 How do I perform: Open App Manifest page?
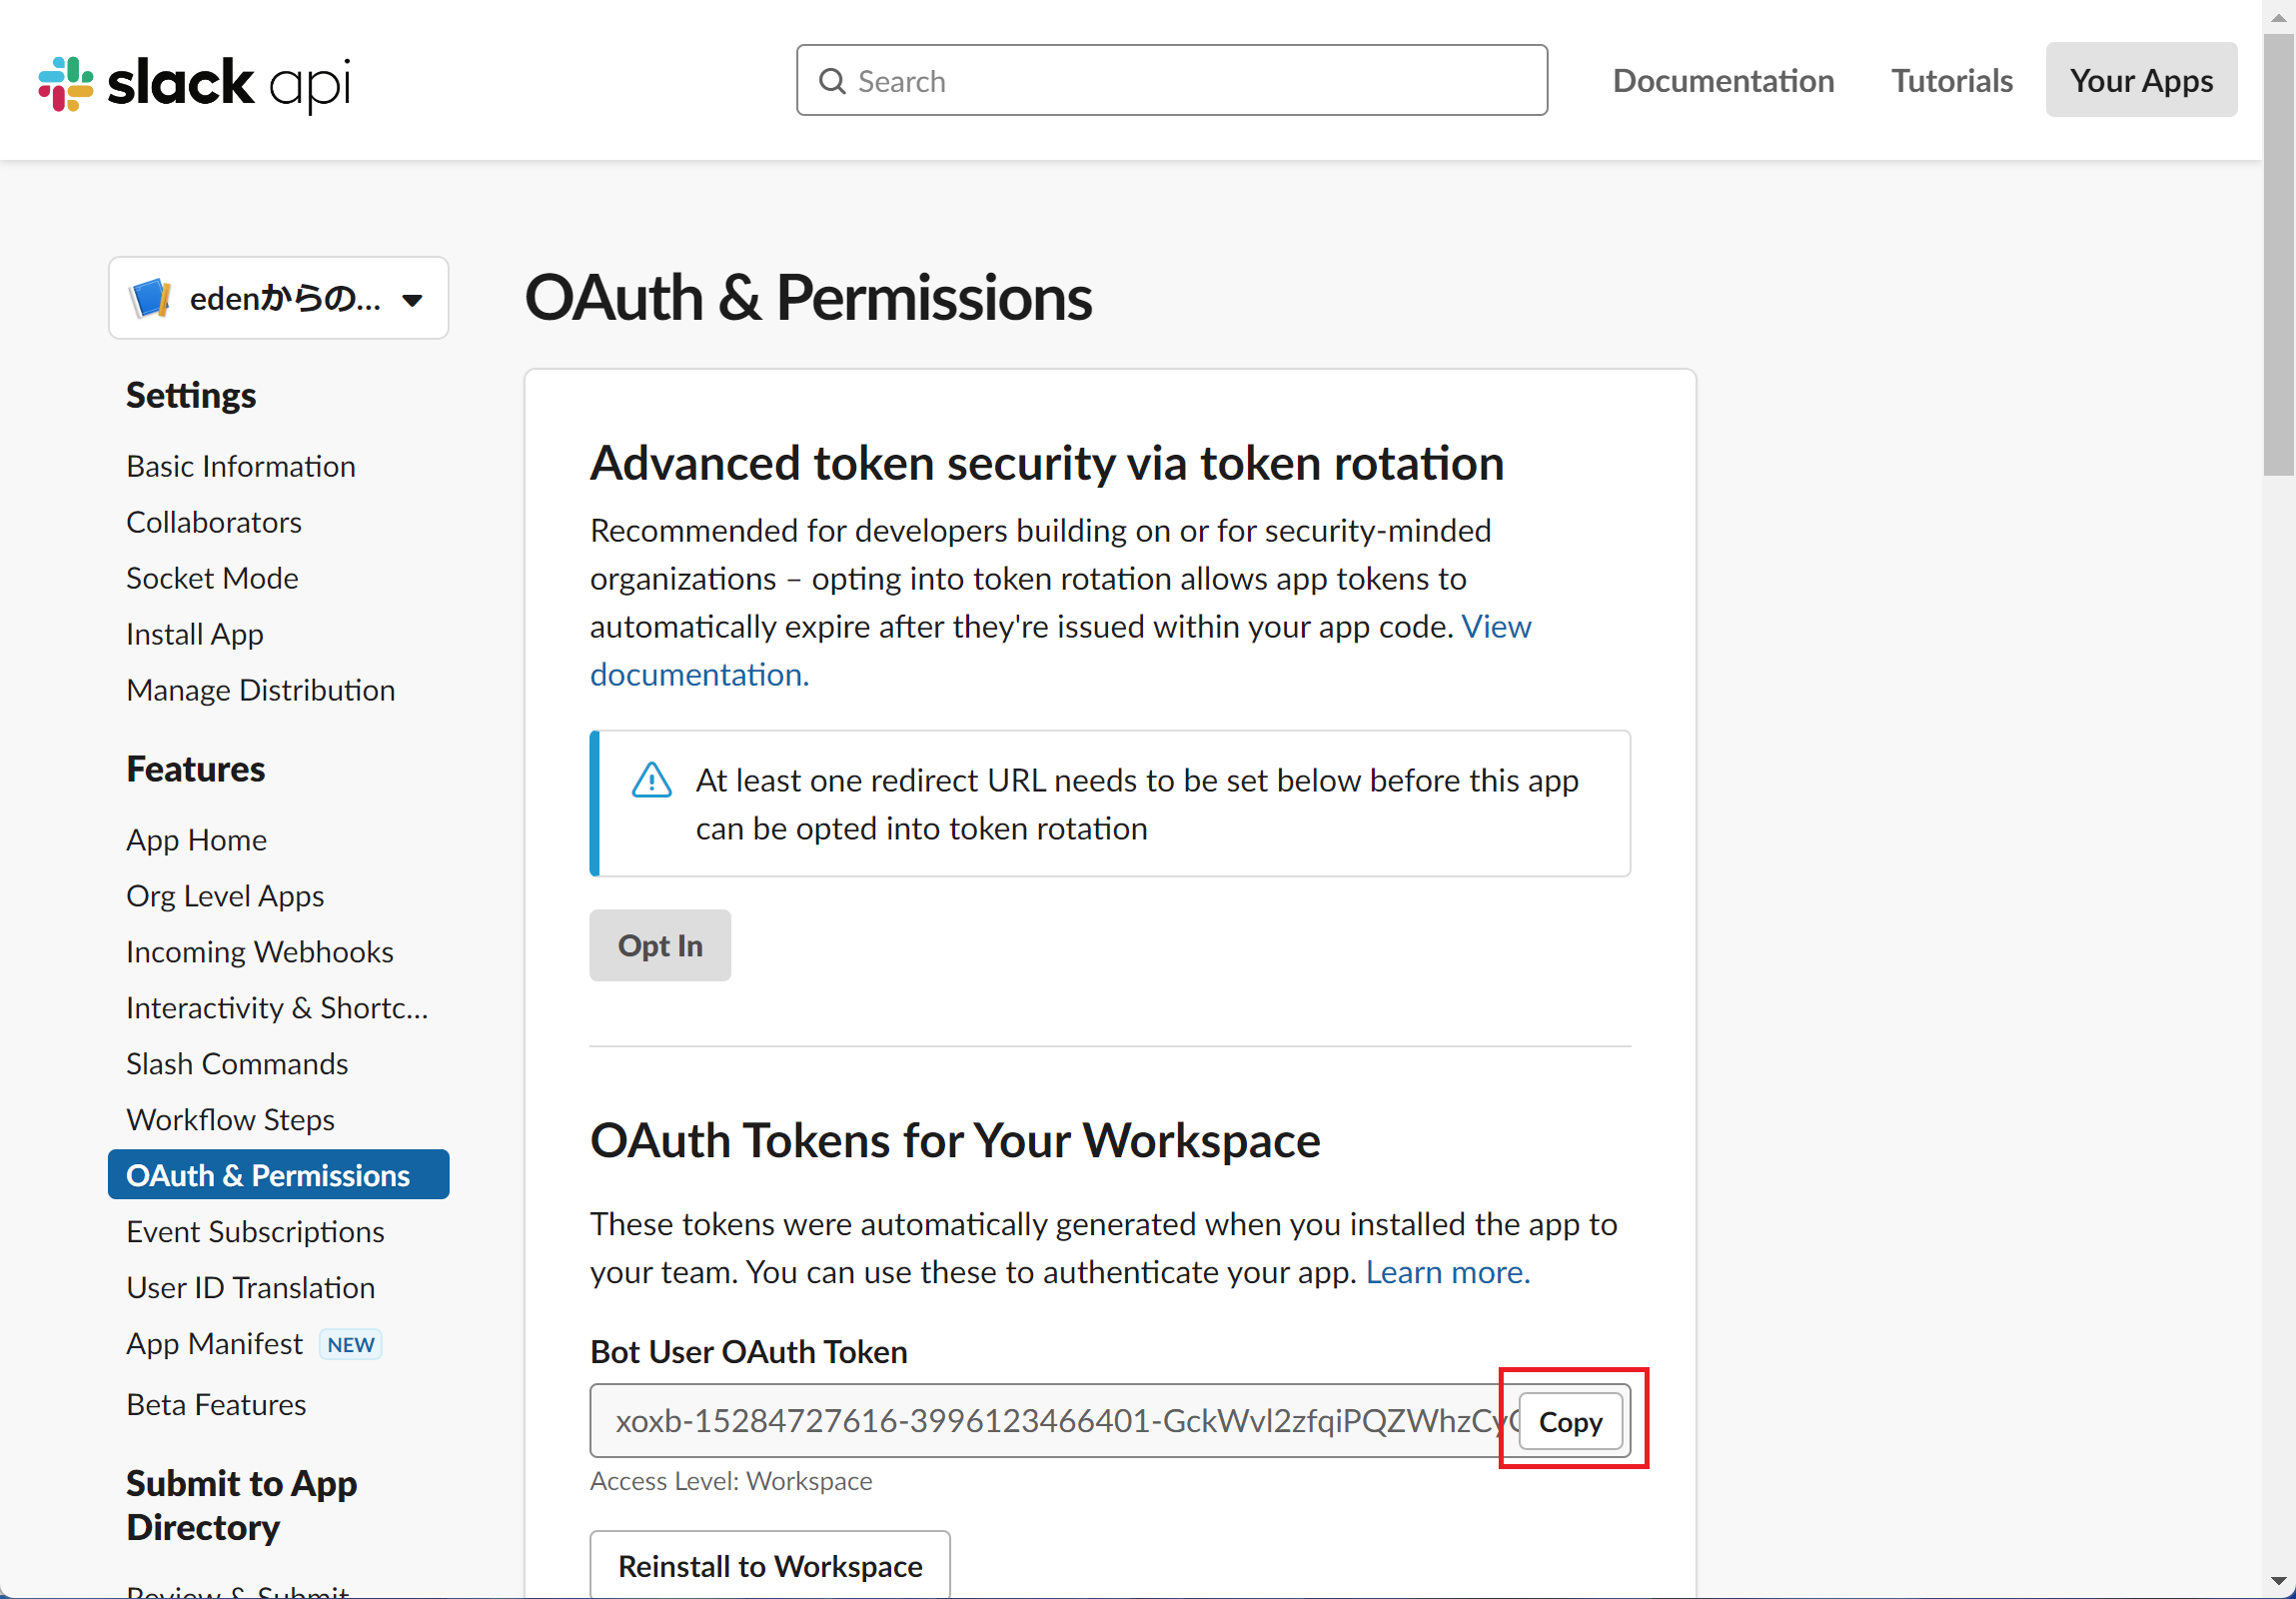point(214,1344)
